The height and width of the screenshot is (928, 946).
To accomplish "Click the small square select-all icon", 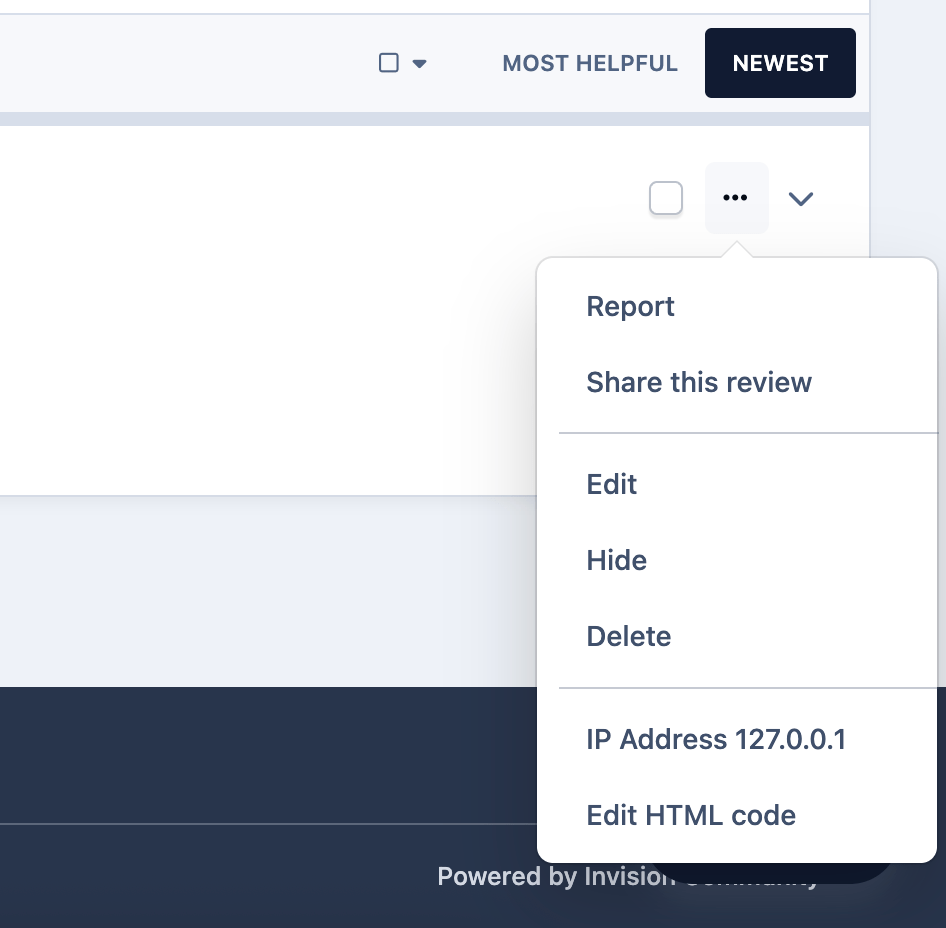I will click(389, 63).
